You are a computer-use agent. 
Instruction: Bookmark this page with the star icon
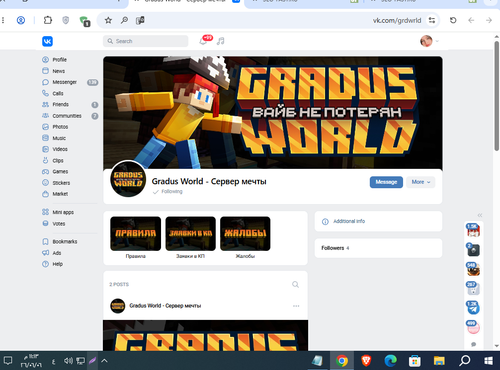108,20
